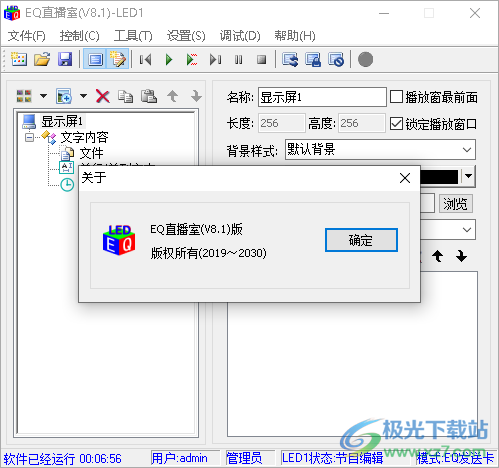
Task: Click the send-to-screen monitor arrows icon
Action: pos(290,60)
